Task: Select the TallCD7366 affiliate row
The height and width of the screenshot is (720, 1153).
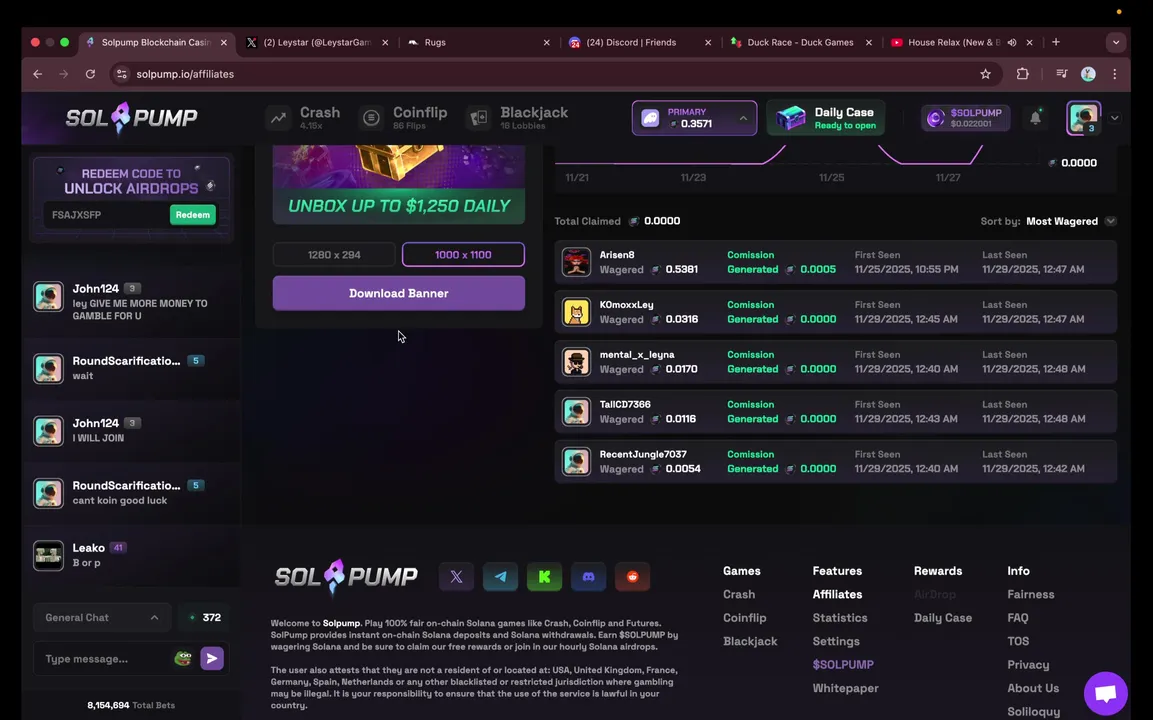Action: 835,412
